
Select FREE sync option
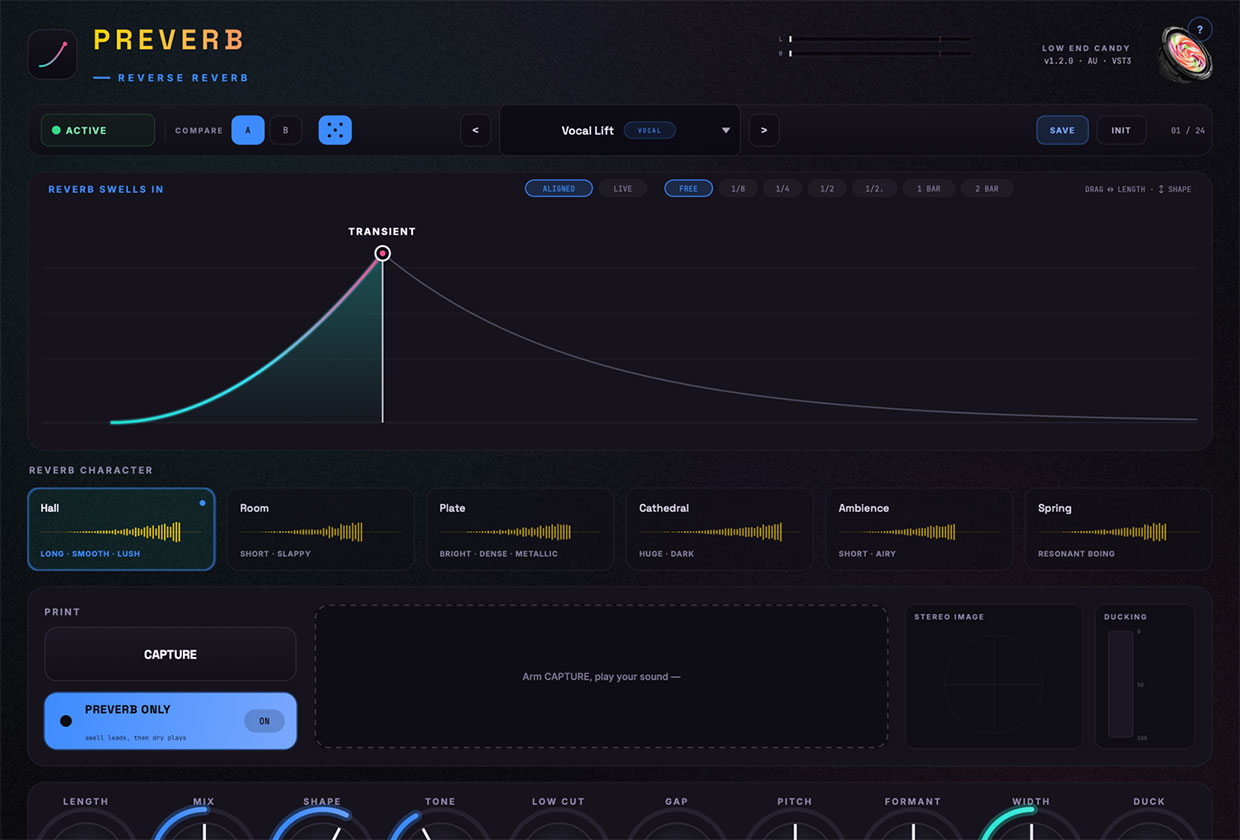689,188
